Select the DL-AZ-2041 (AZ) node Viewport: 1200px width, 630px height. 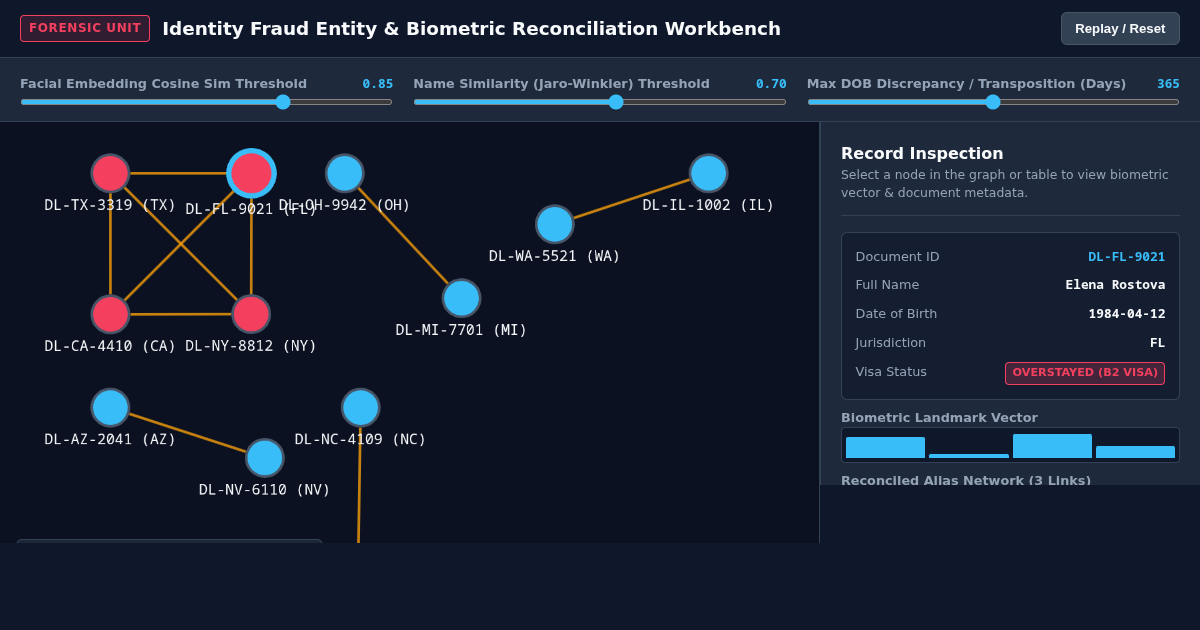click(110, 407)
